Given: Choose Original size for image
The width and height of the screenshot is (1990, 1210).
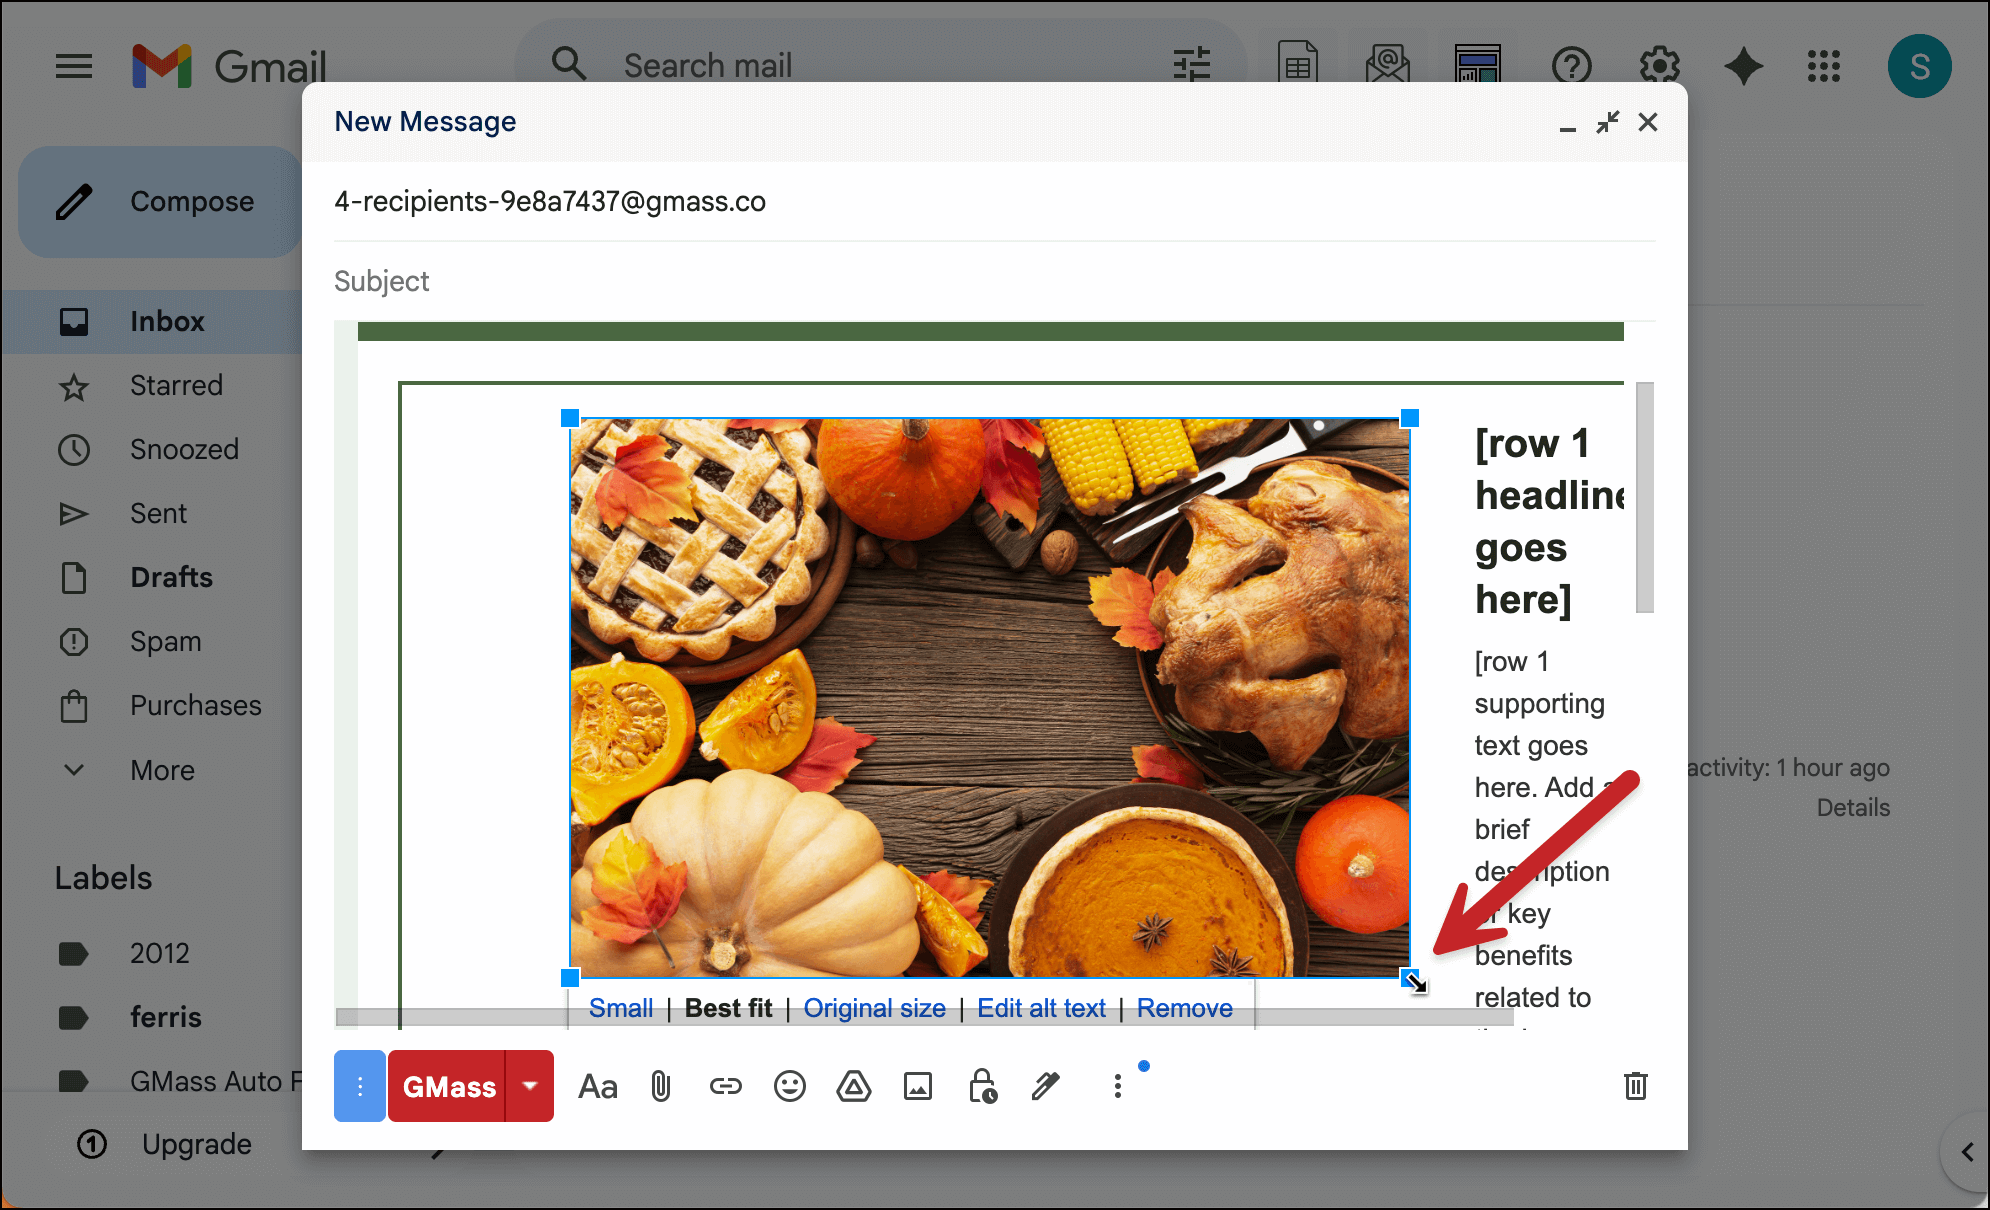Looking at the screenshot, I should pos(874,1008).
